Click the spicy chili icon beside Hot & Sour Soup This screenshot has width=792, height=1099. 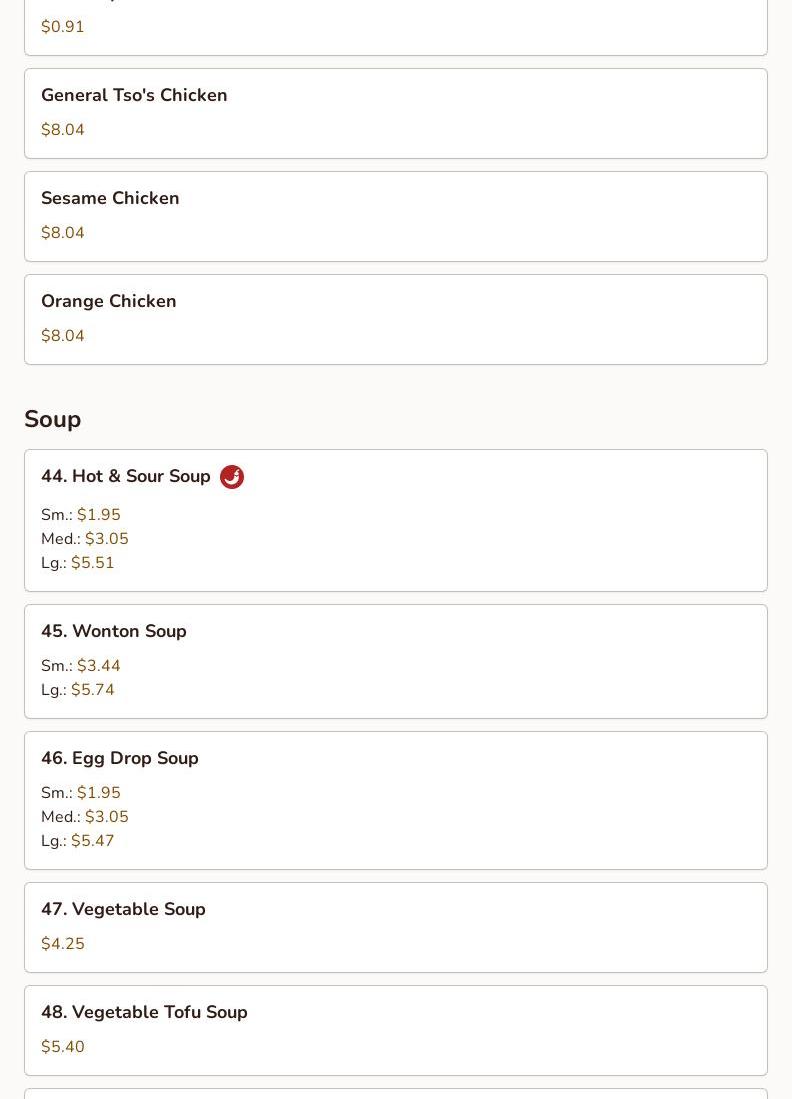tap(232, 477)
